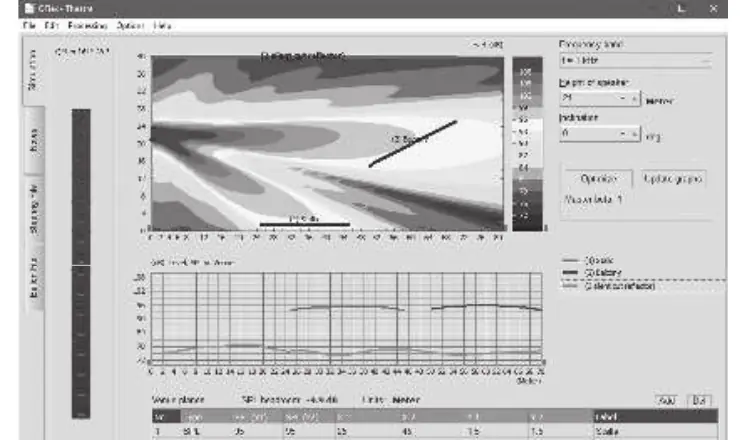This screenshot has height=440, width=746.
Task: Click the Inclination value field
Action: (589, 134)
